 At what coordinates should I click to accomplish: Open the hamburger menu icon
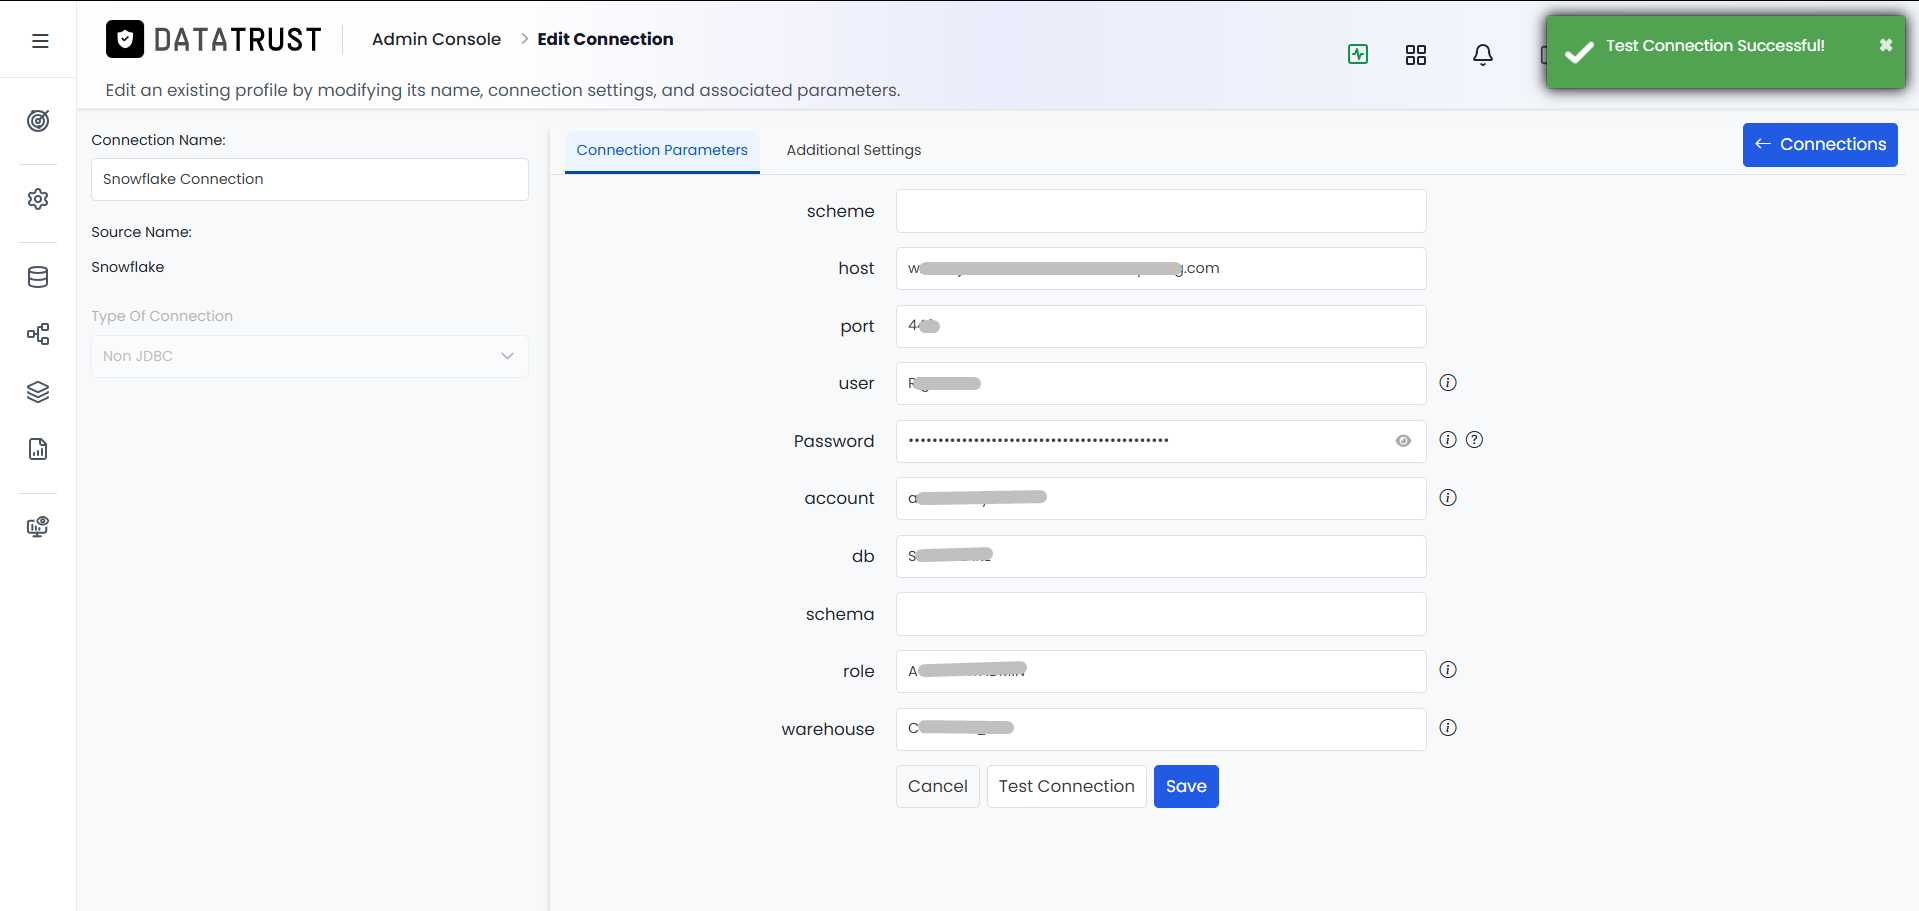(x=40, y=41)
